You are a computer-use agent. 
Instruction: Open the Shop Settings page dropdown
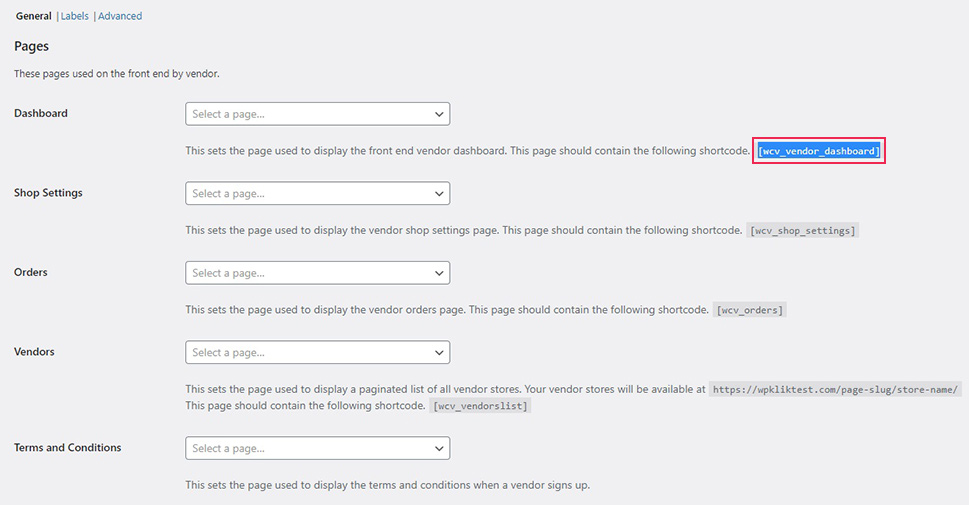pyautogui.click(x=318, y=193)
